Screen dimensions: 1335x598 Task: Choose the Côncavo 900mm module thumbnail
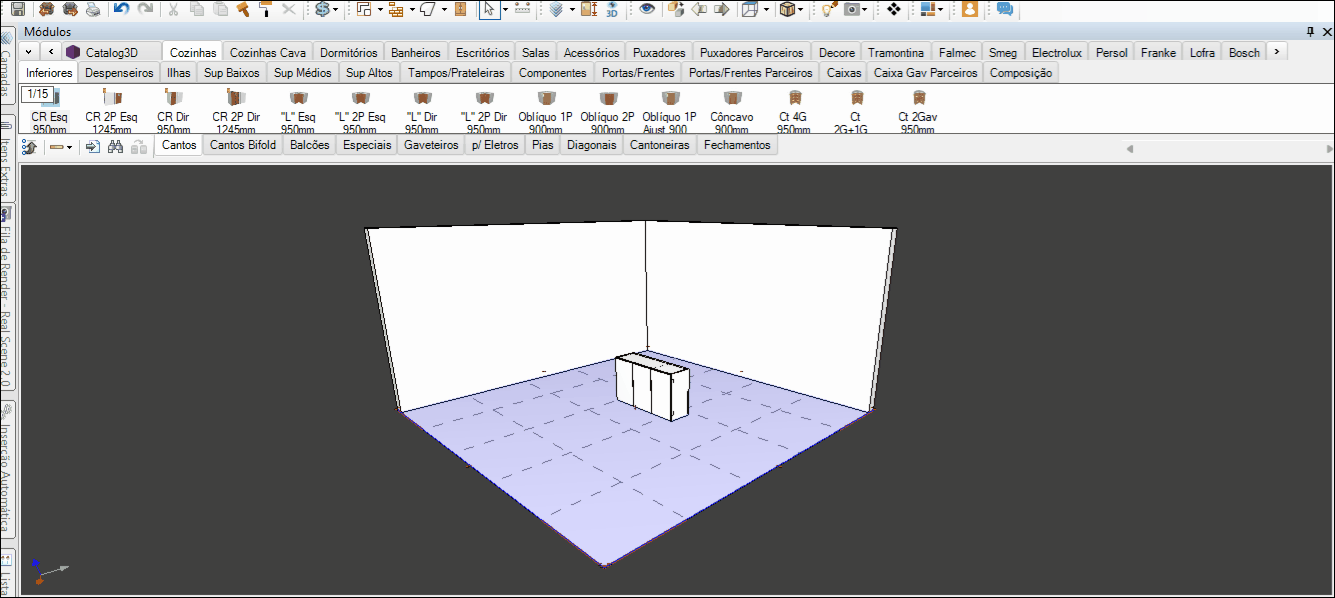[x=732, y=112]
